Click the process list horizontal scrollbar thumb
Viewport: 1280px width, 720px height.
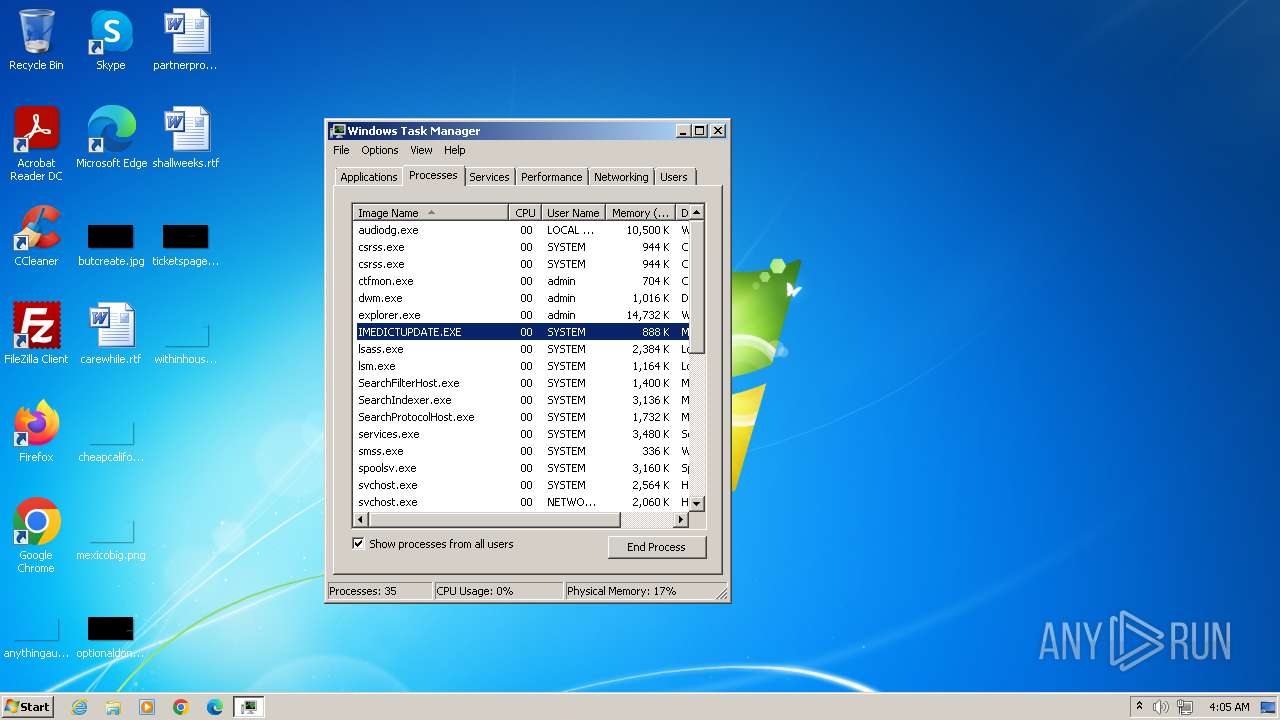coord(495,520)
